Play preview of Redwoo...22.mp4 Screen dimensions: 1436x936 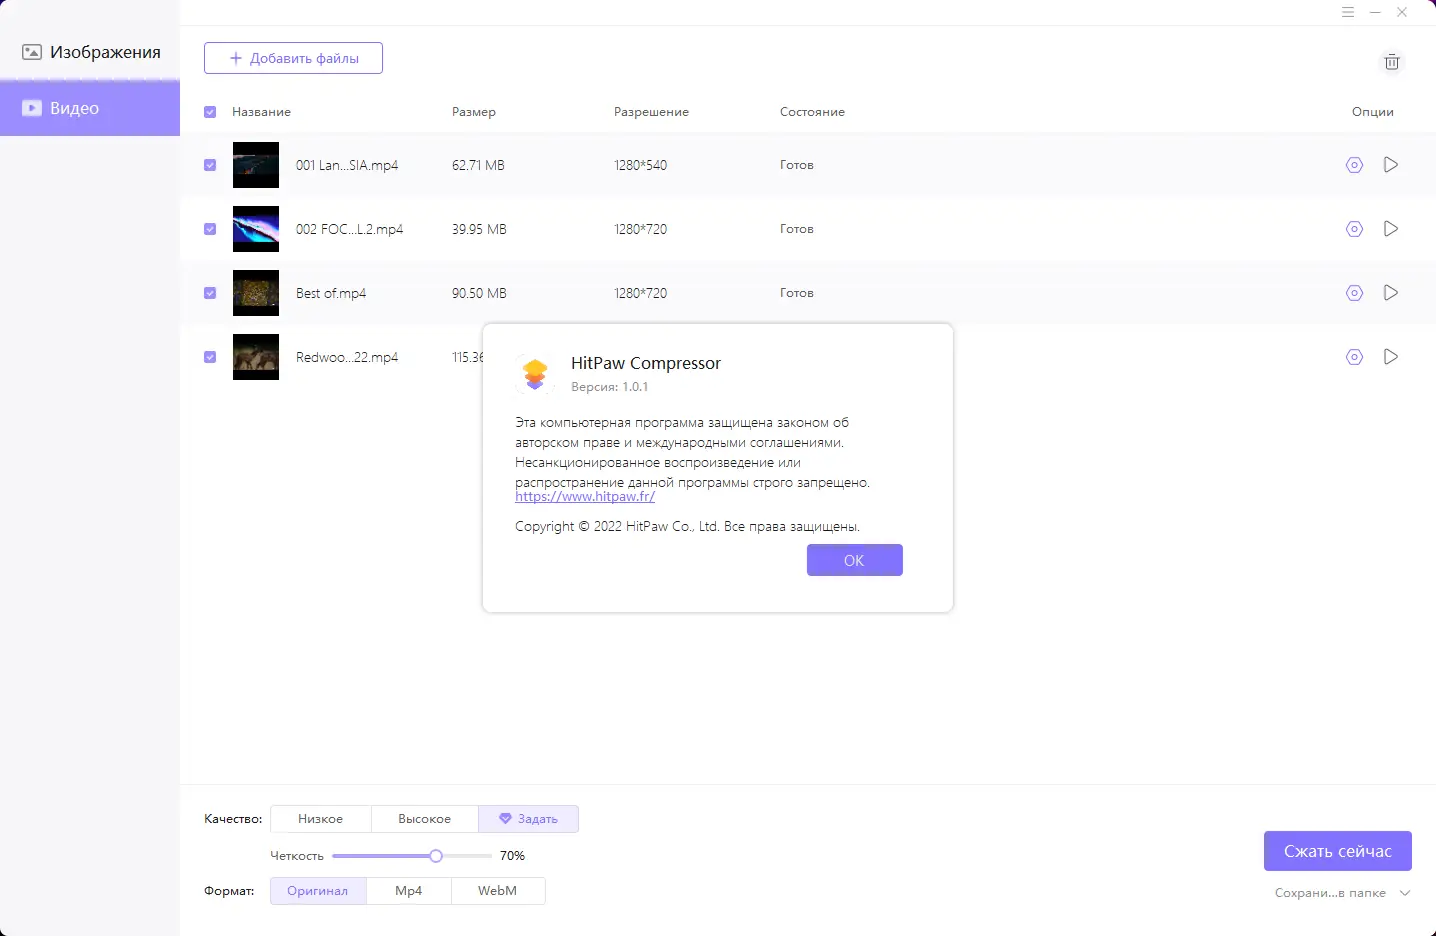pos(1390,357)
